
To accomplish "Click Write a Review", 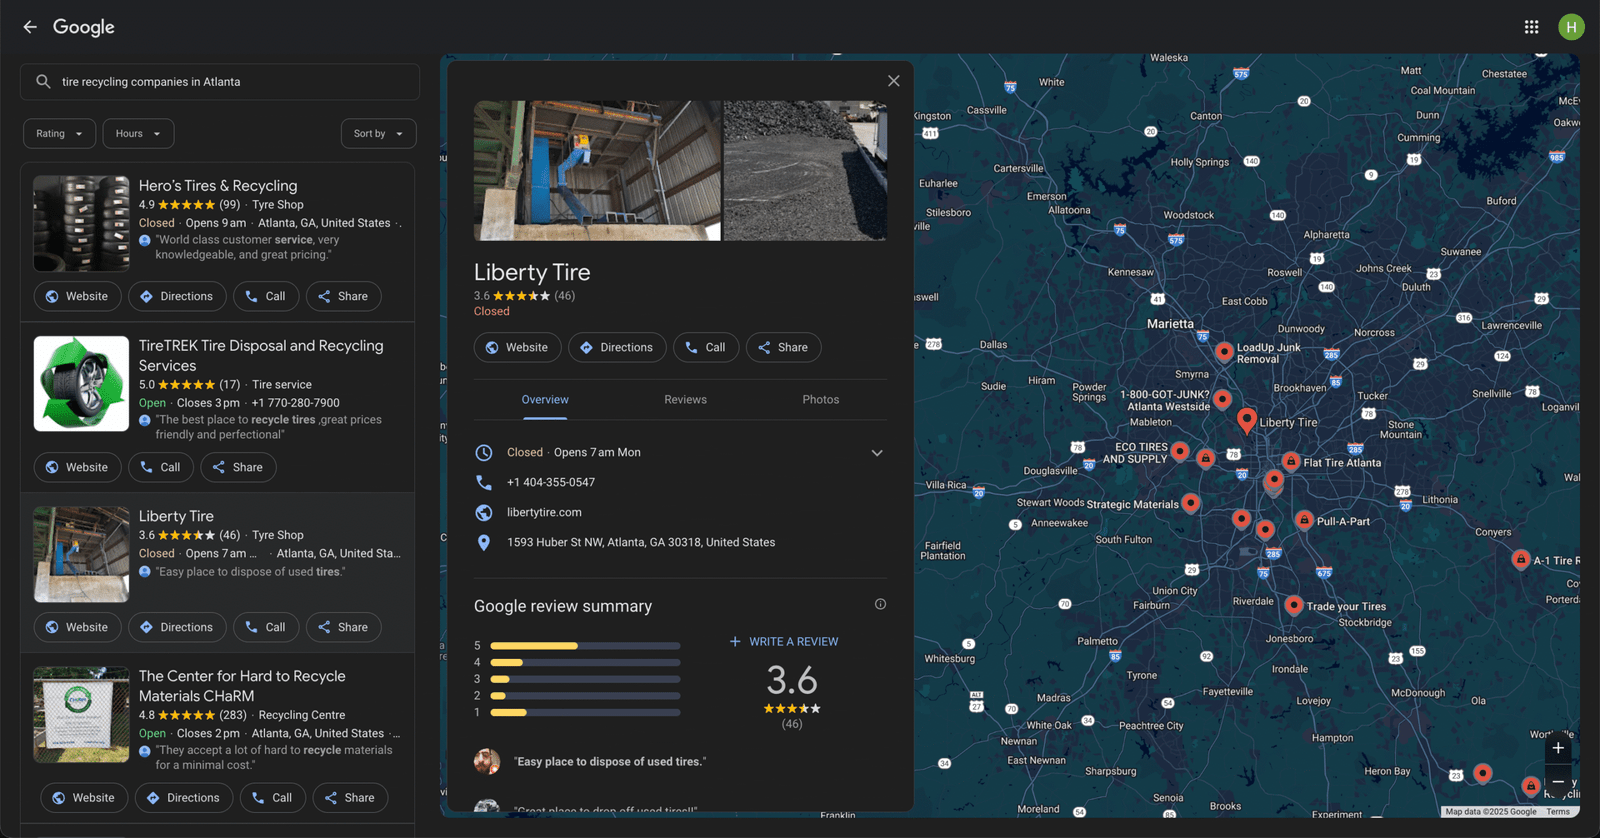I will [784, 641].
